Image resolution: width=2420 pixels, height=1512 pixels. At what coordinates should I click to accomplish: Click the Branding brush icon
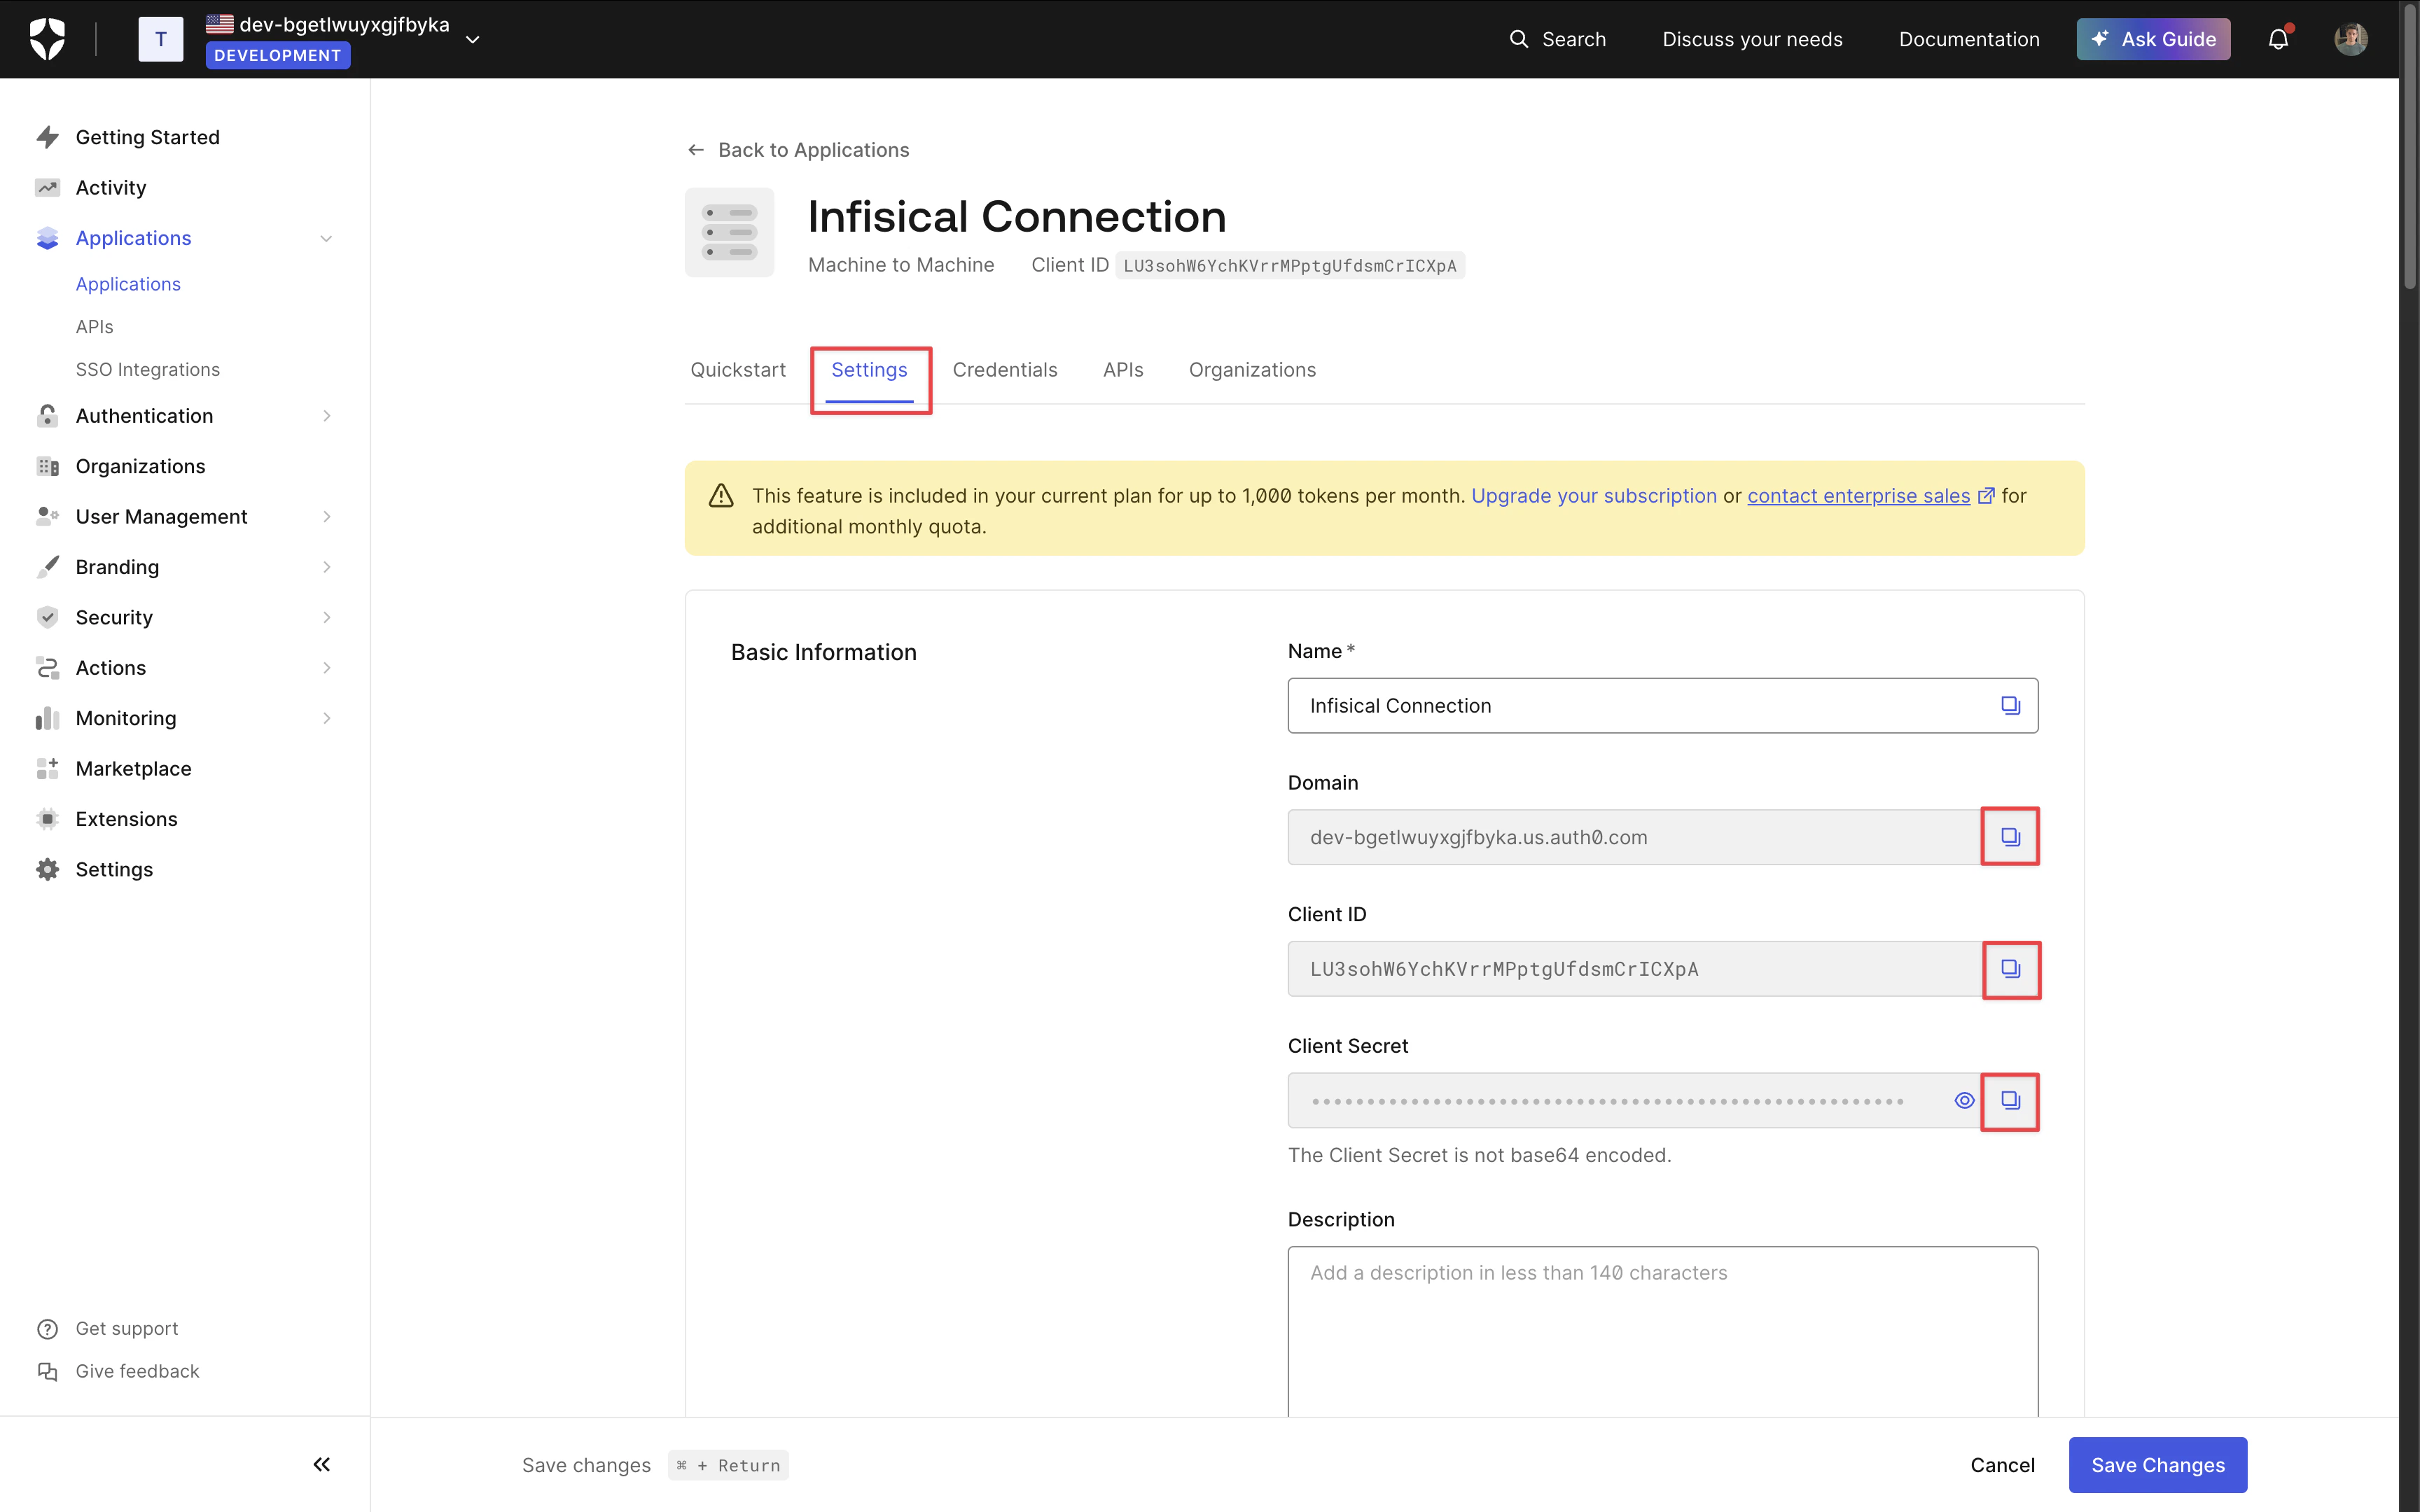pyautogui.click(x=47, y=567)
